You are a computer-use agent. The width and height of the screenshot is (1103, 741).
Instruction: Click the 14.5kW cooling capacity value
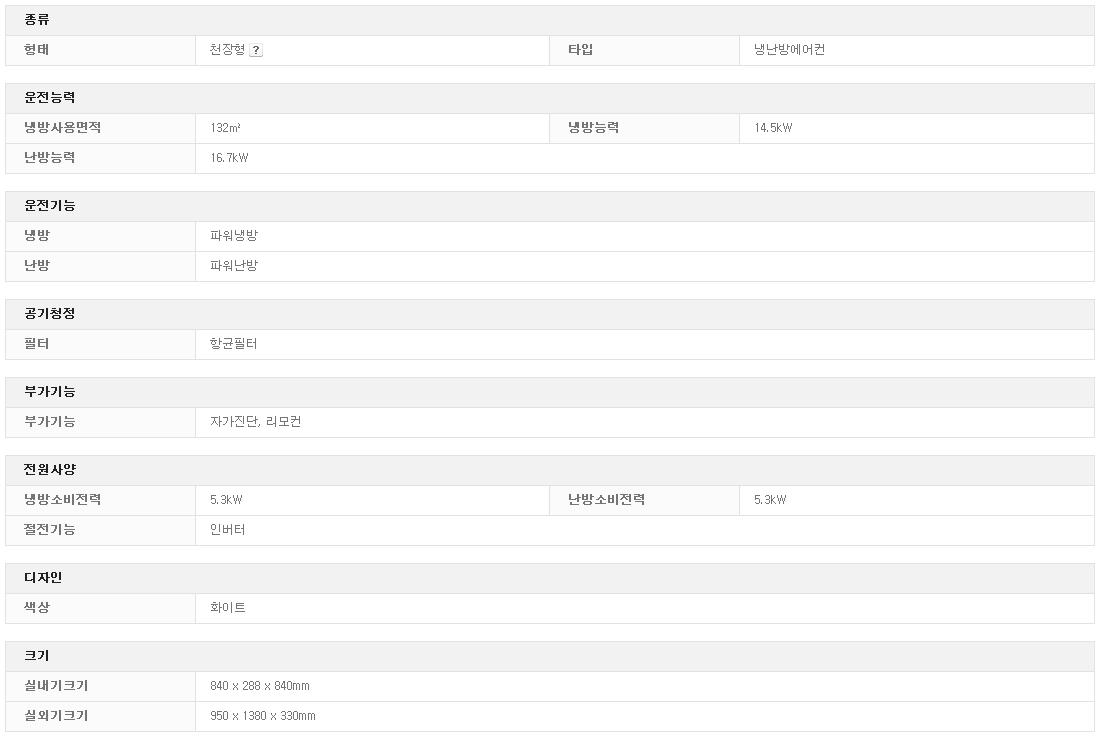tap(773, 128)
